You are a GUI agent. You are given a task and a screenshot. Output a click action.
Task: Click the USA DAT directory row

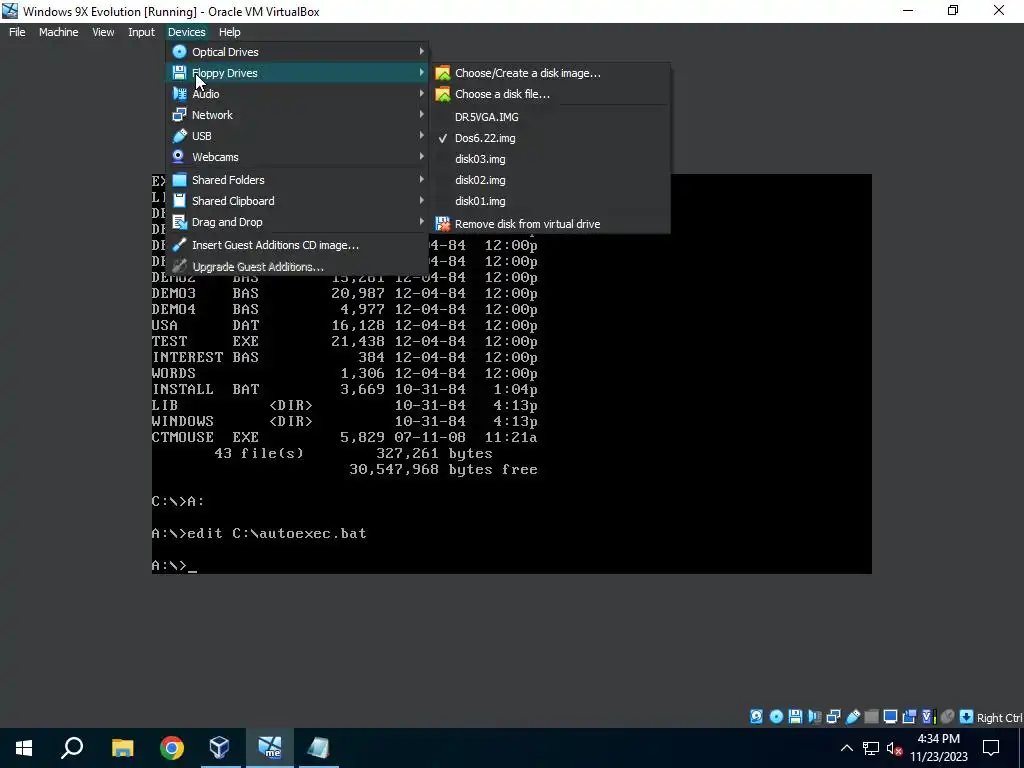coord(344,325)
